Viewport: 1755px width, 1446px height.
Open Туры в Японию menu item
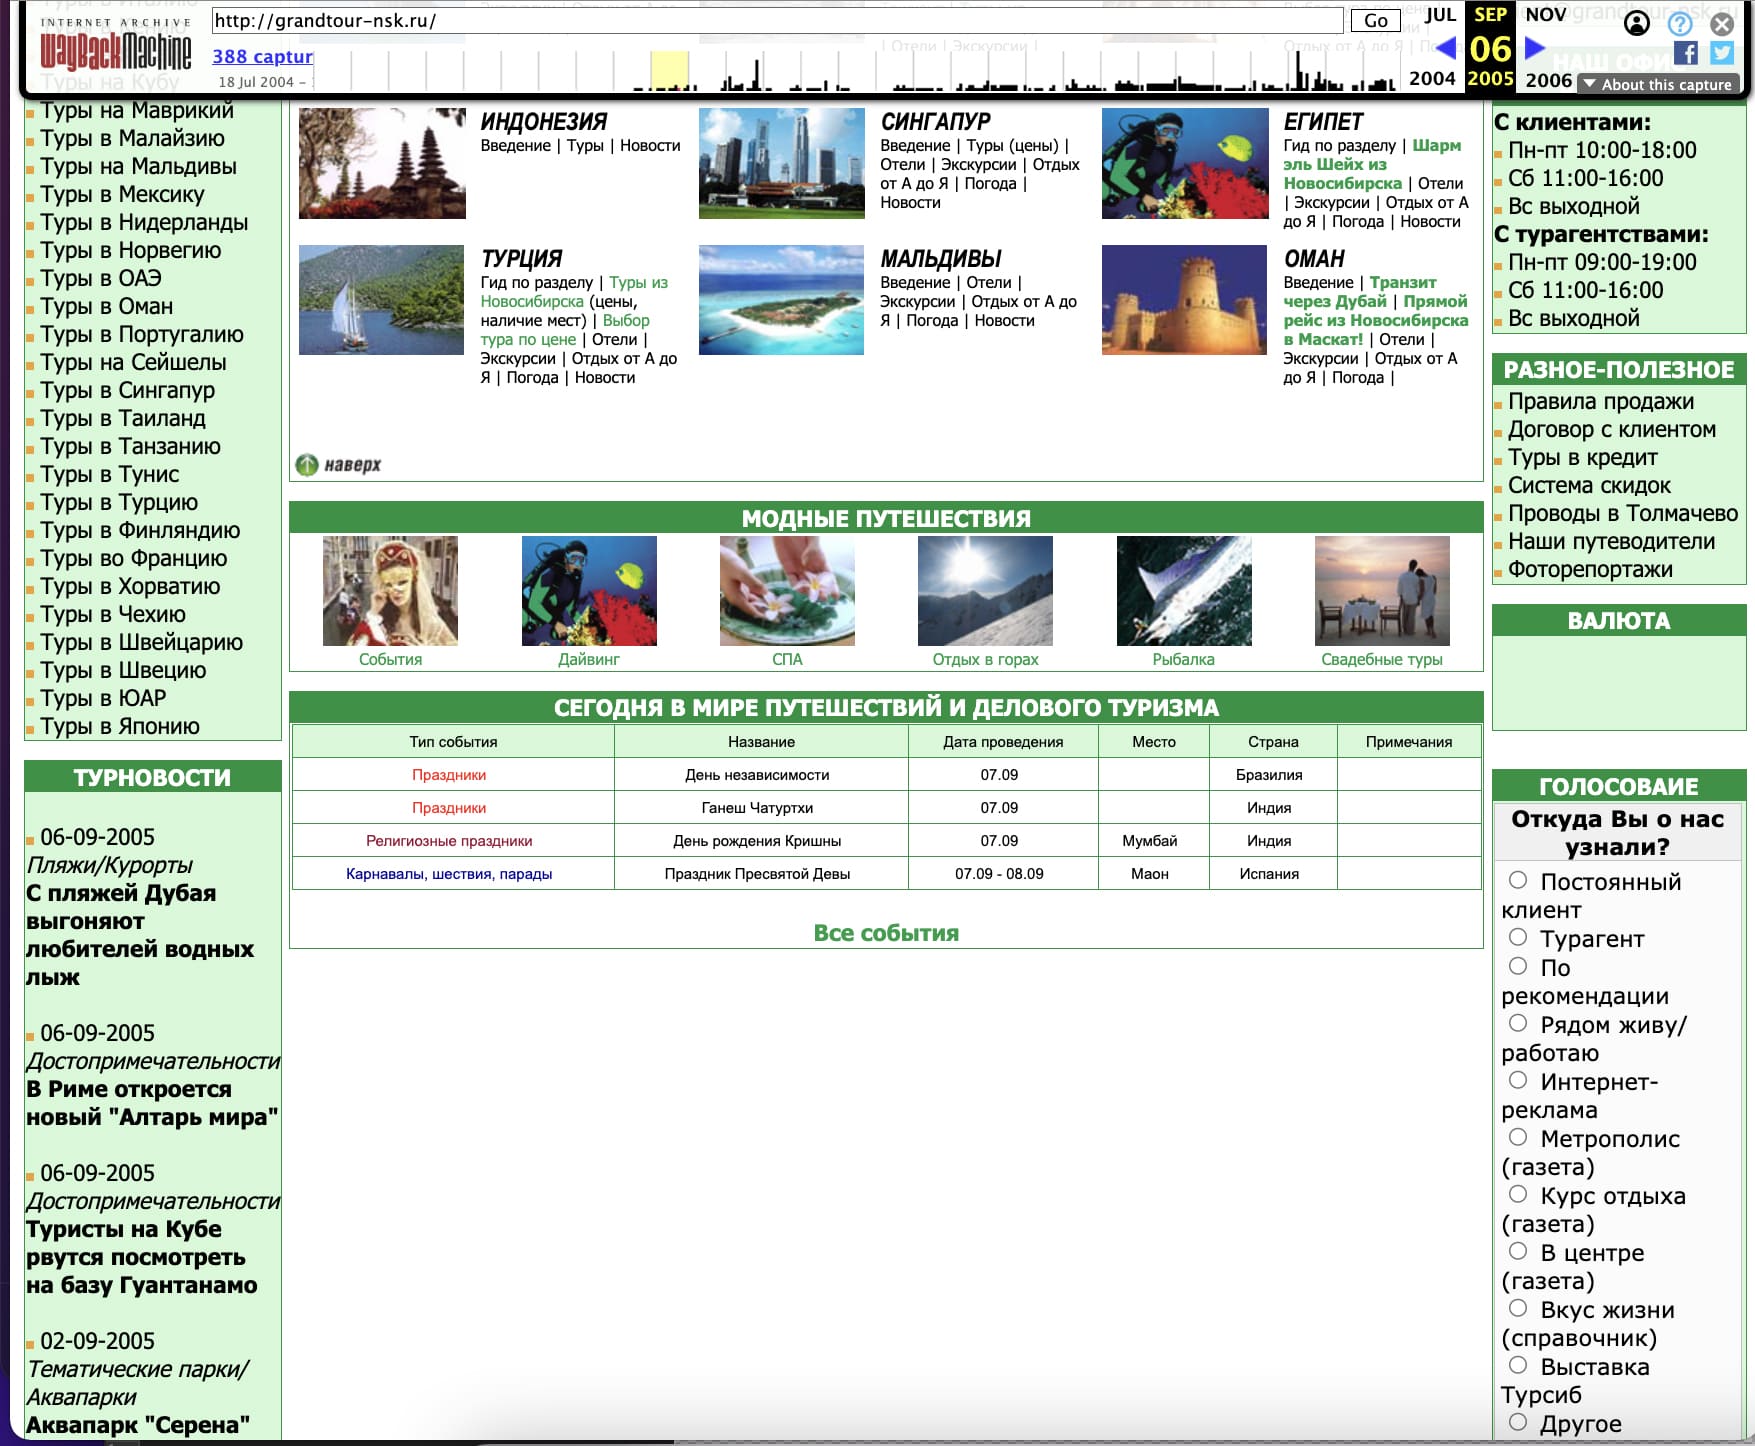120,726
